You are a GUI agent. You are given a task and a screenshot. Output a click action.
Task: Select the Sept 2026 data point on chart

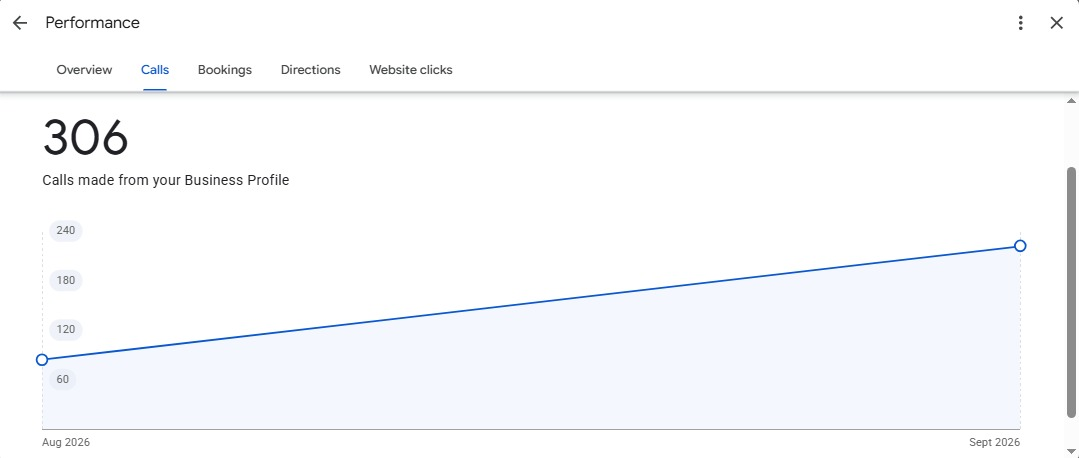(1021, 246)
